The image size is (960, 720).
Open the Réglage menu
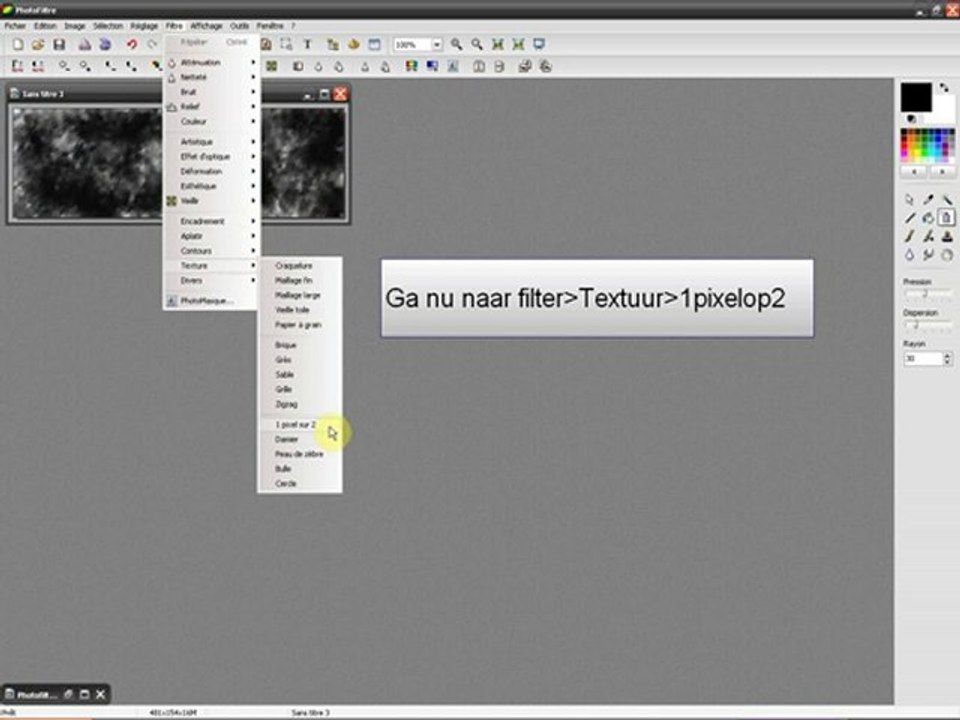[144, 26]
